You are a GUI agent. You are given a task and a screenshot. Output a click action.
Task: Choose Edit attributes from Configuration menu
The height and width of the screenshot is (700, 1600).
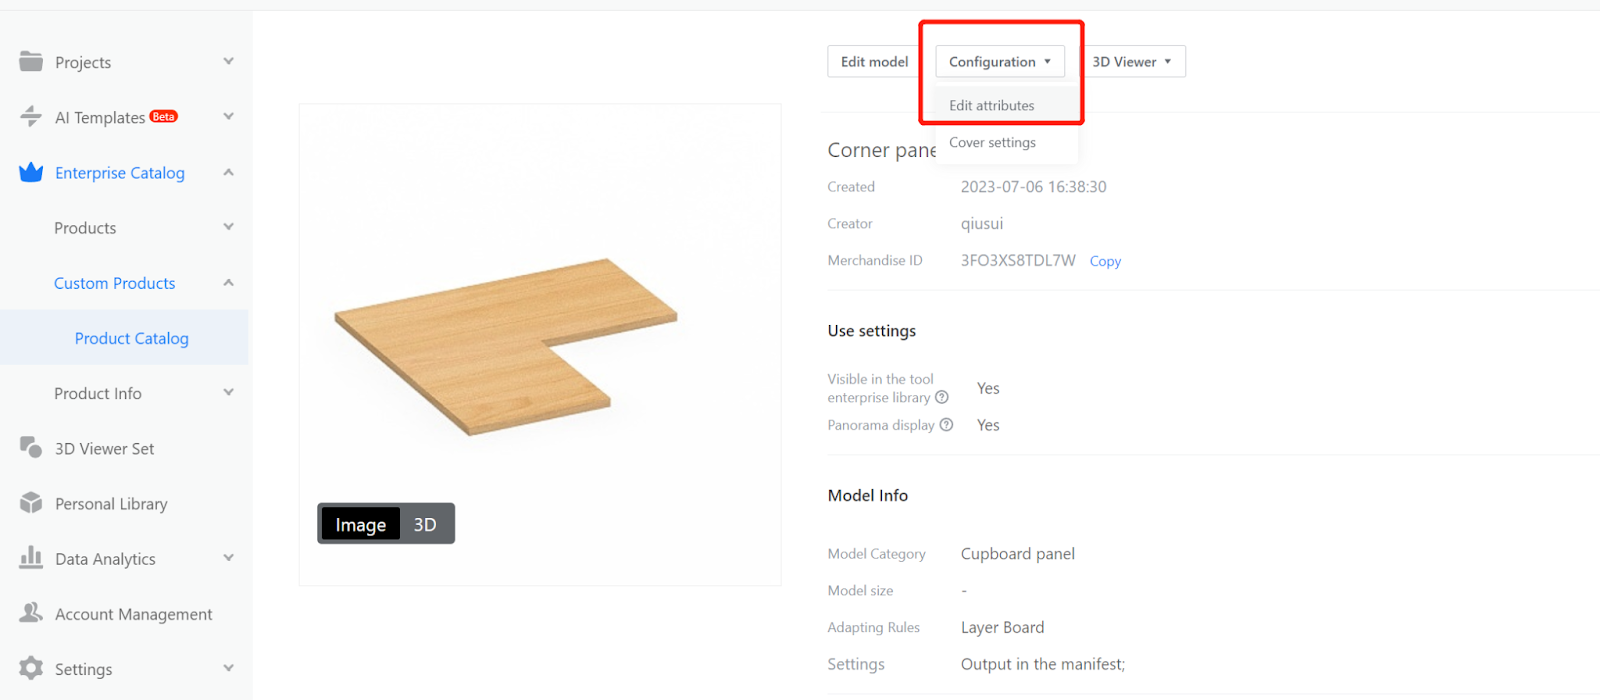992,105
